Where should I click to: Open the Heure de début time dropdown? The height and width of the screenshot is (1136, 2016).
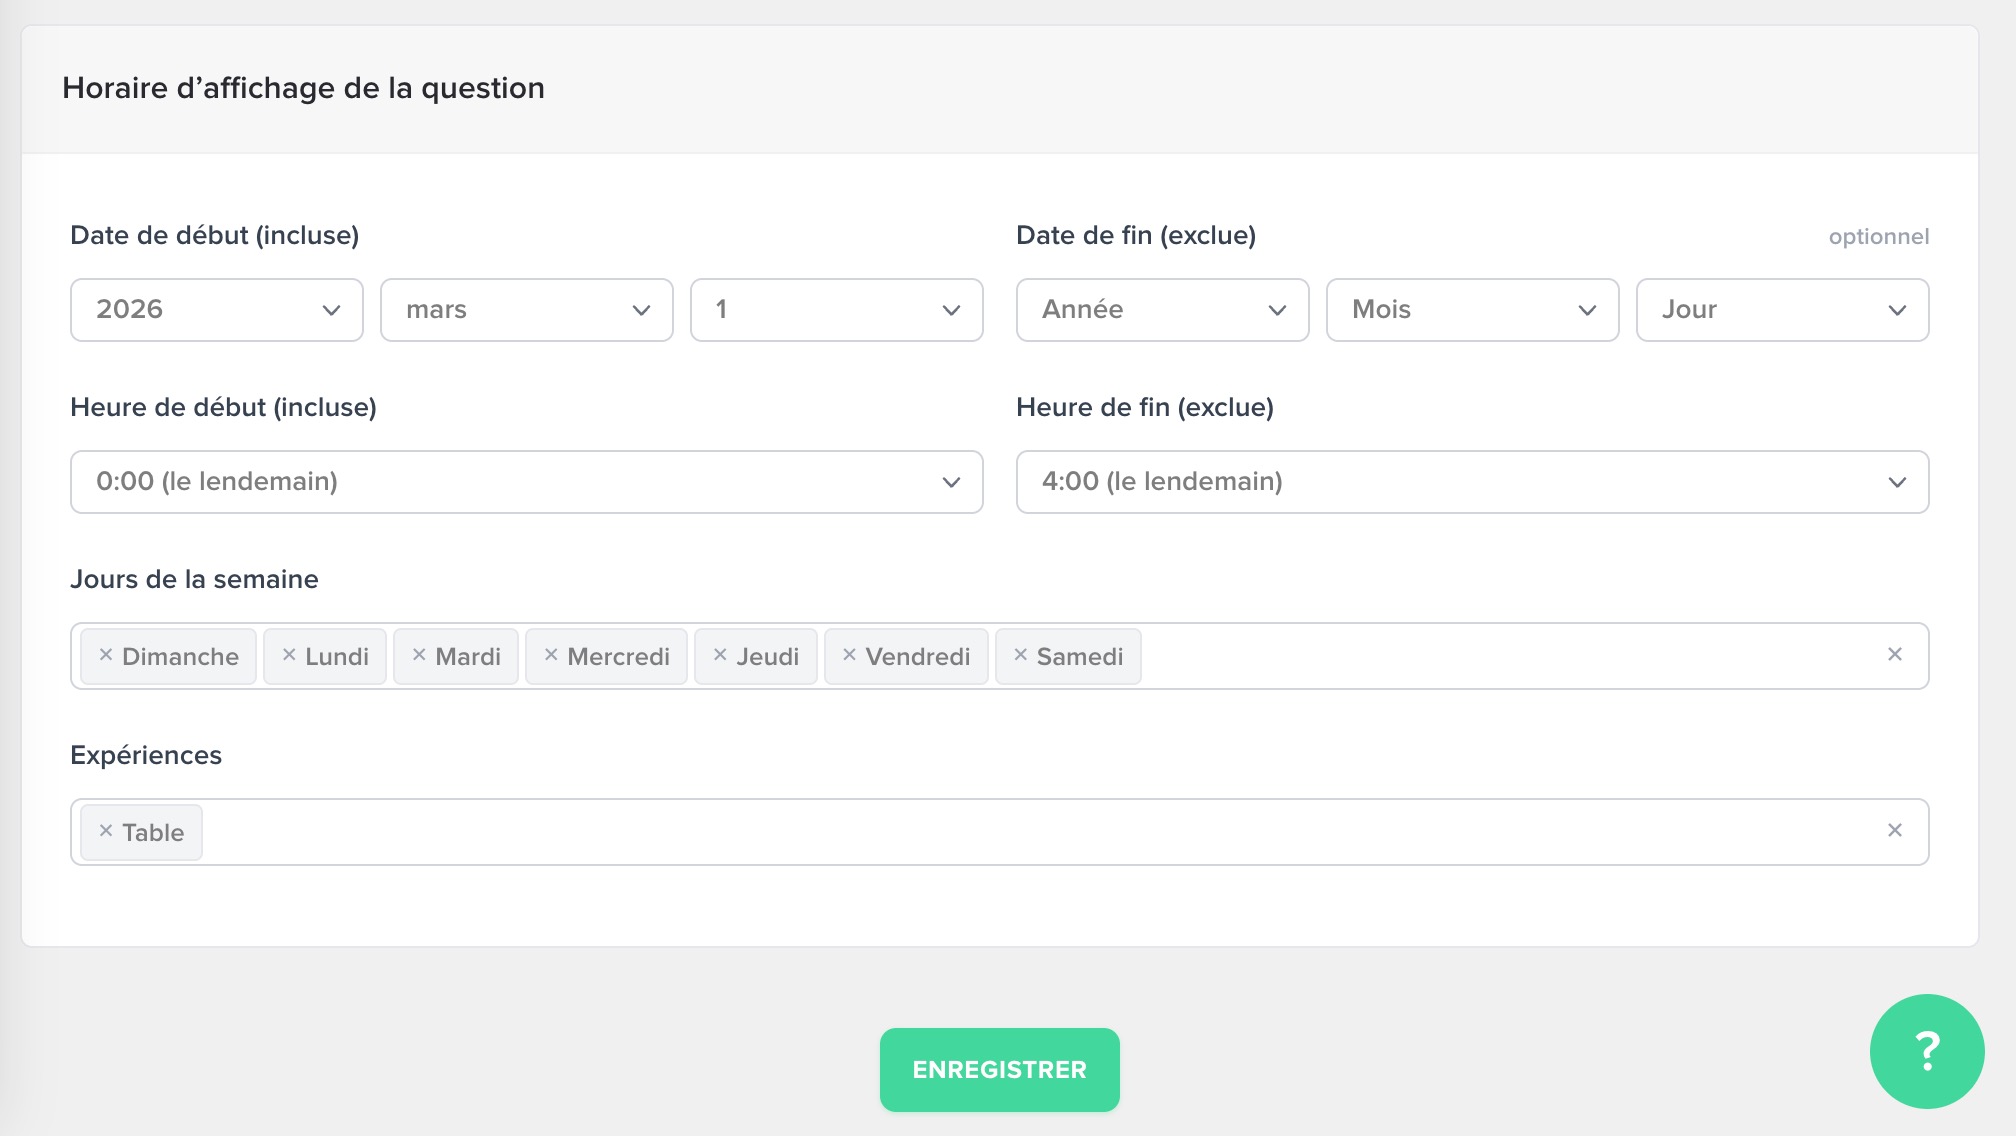click(x=527, y=482)
